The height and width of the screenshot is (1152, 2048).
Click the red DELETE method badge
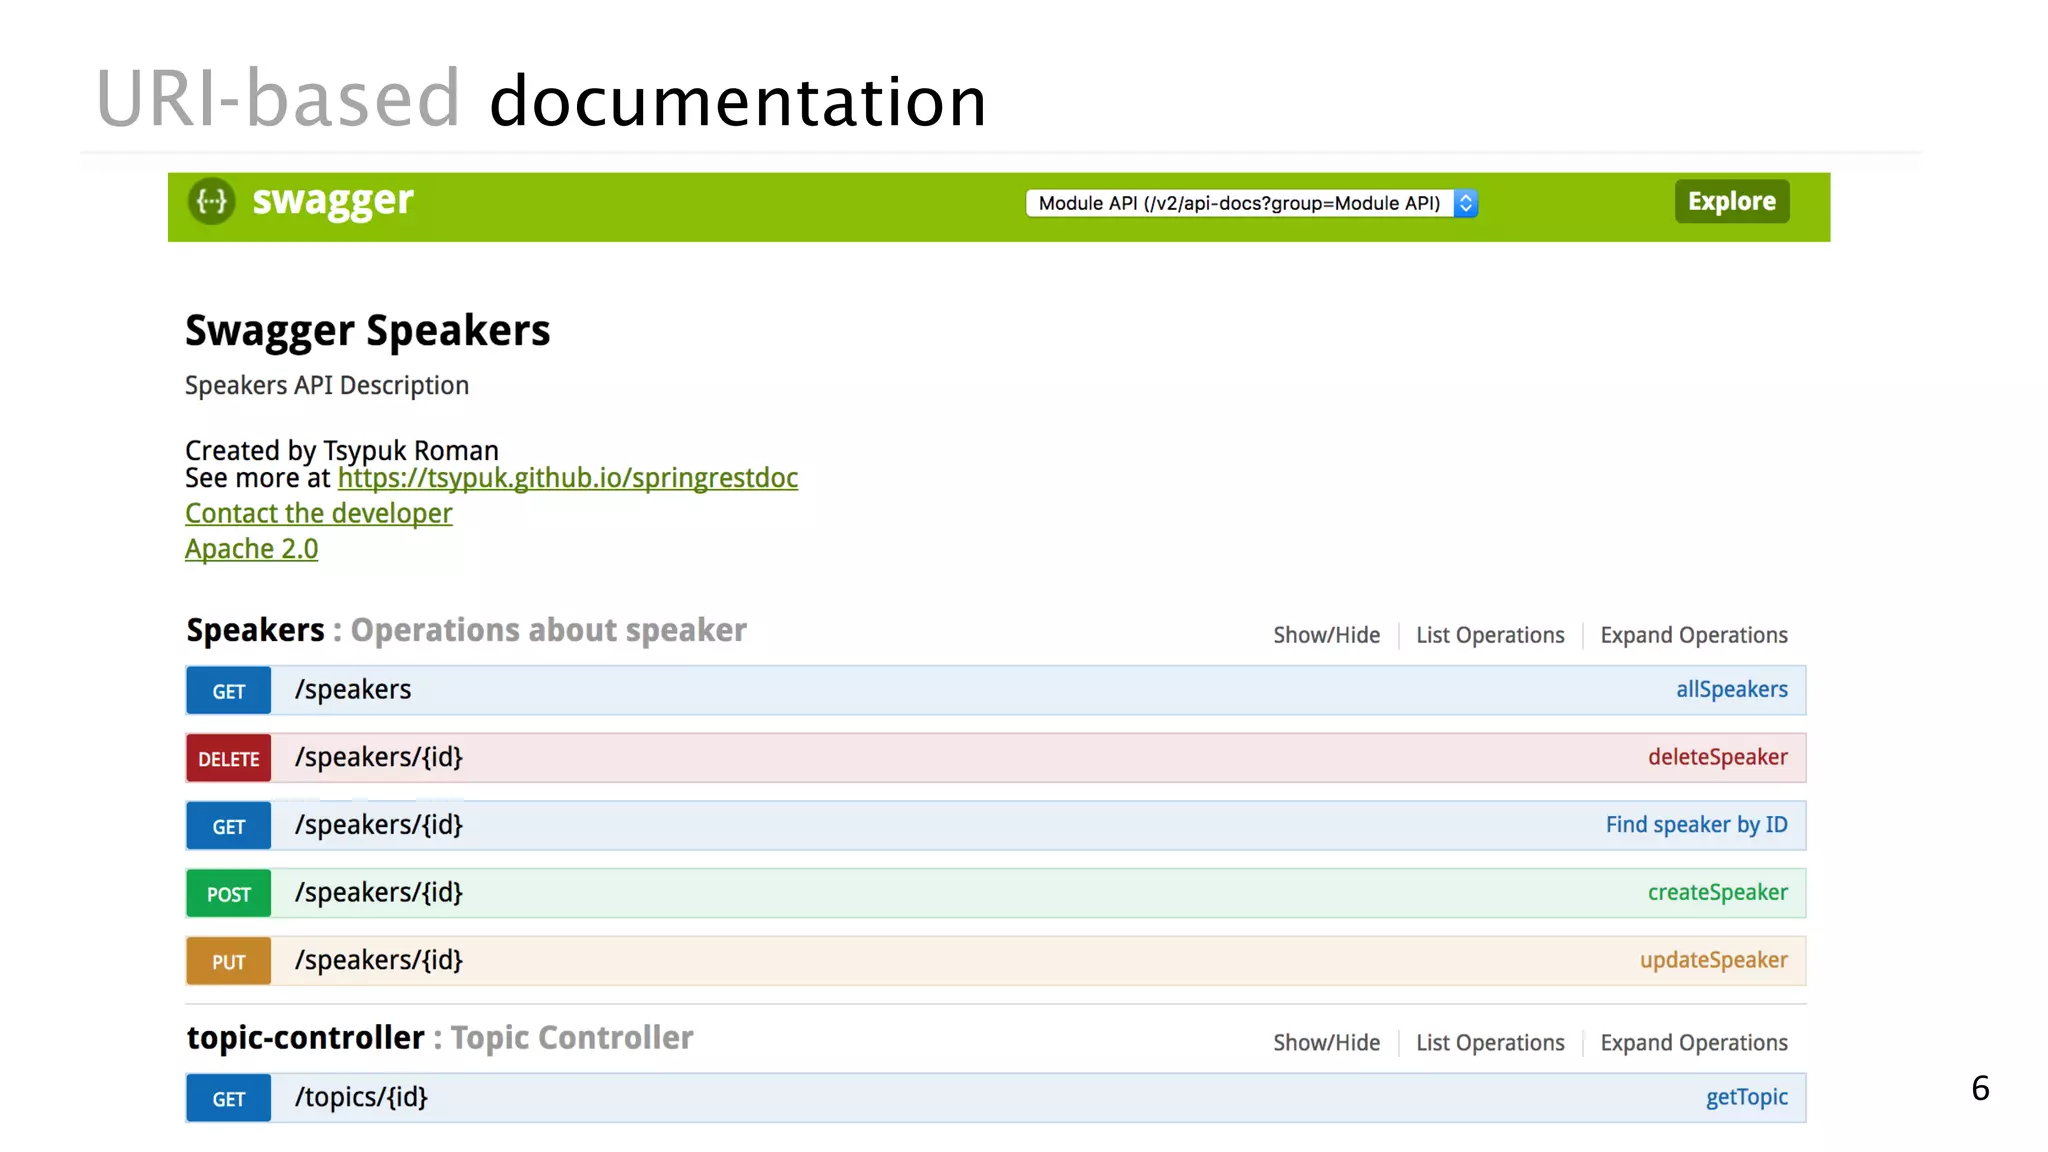[229, 758]
